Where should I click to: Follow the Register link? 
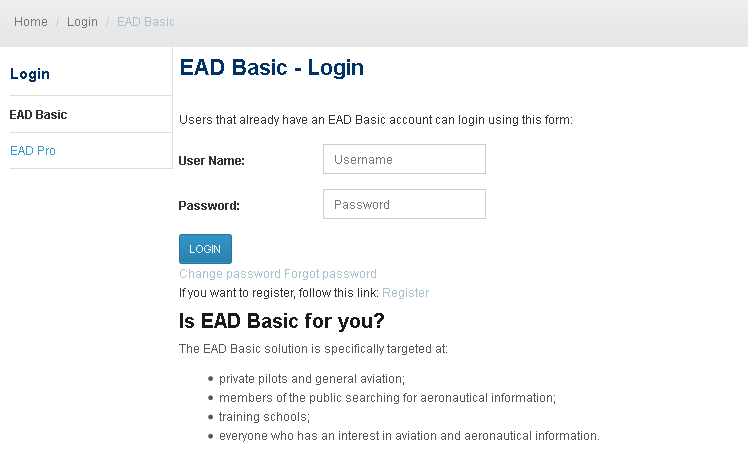[405, 293]
